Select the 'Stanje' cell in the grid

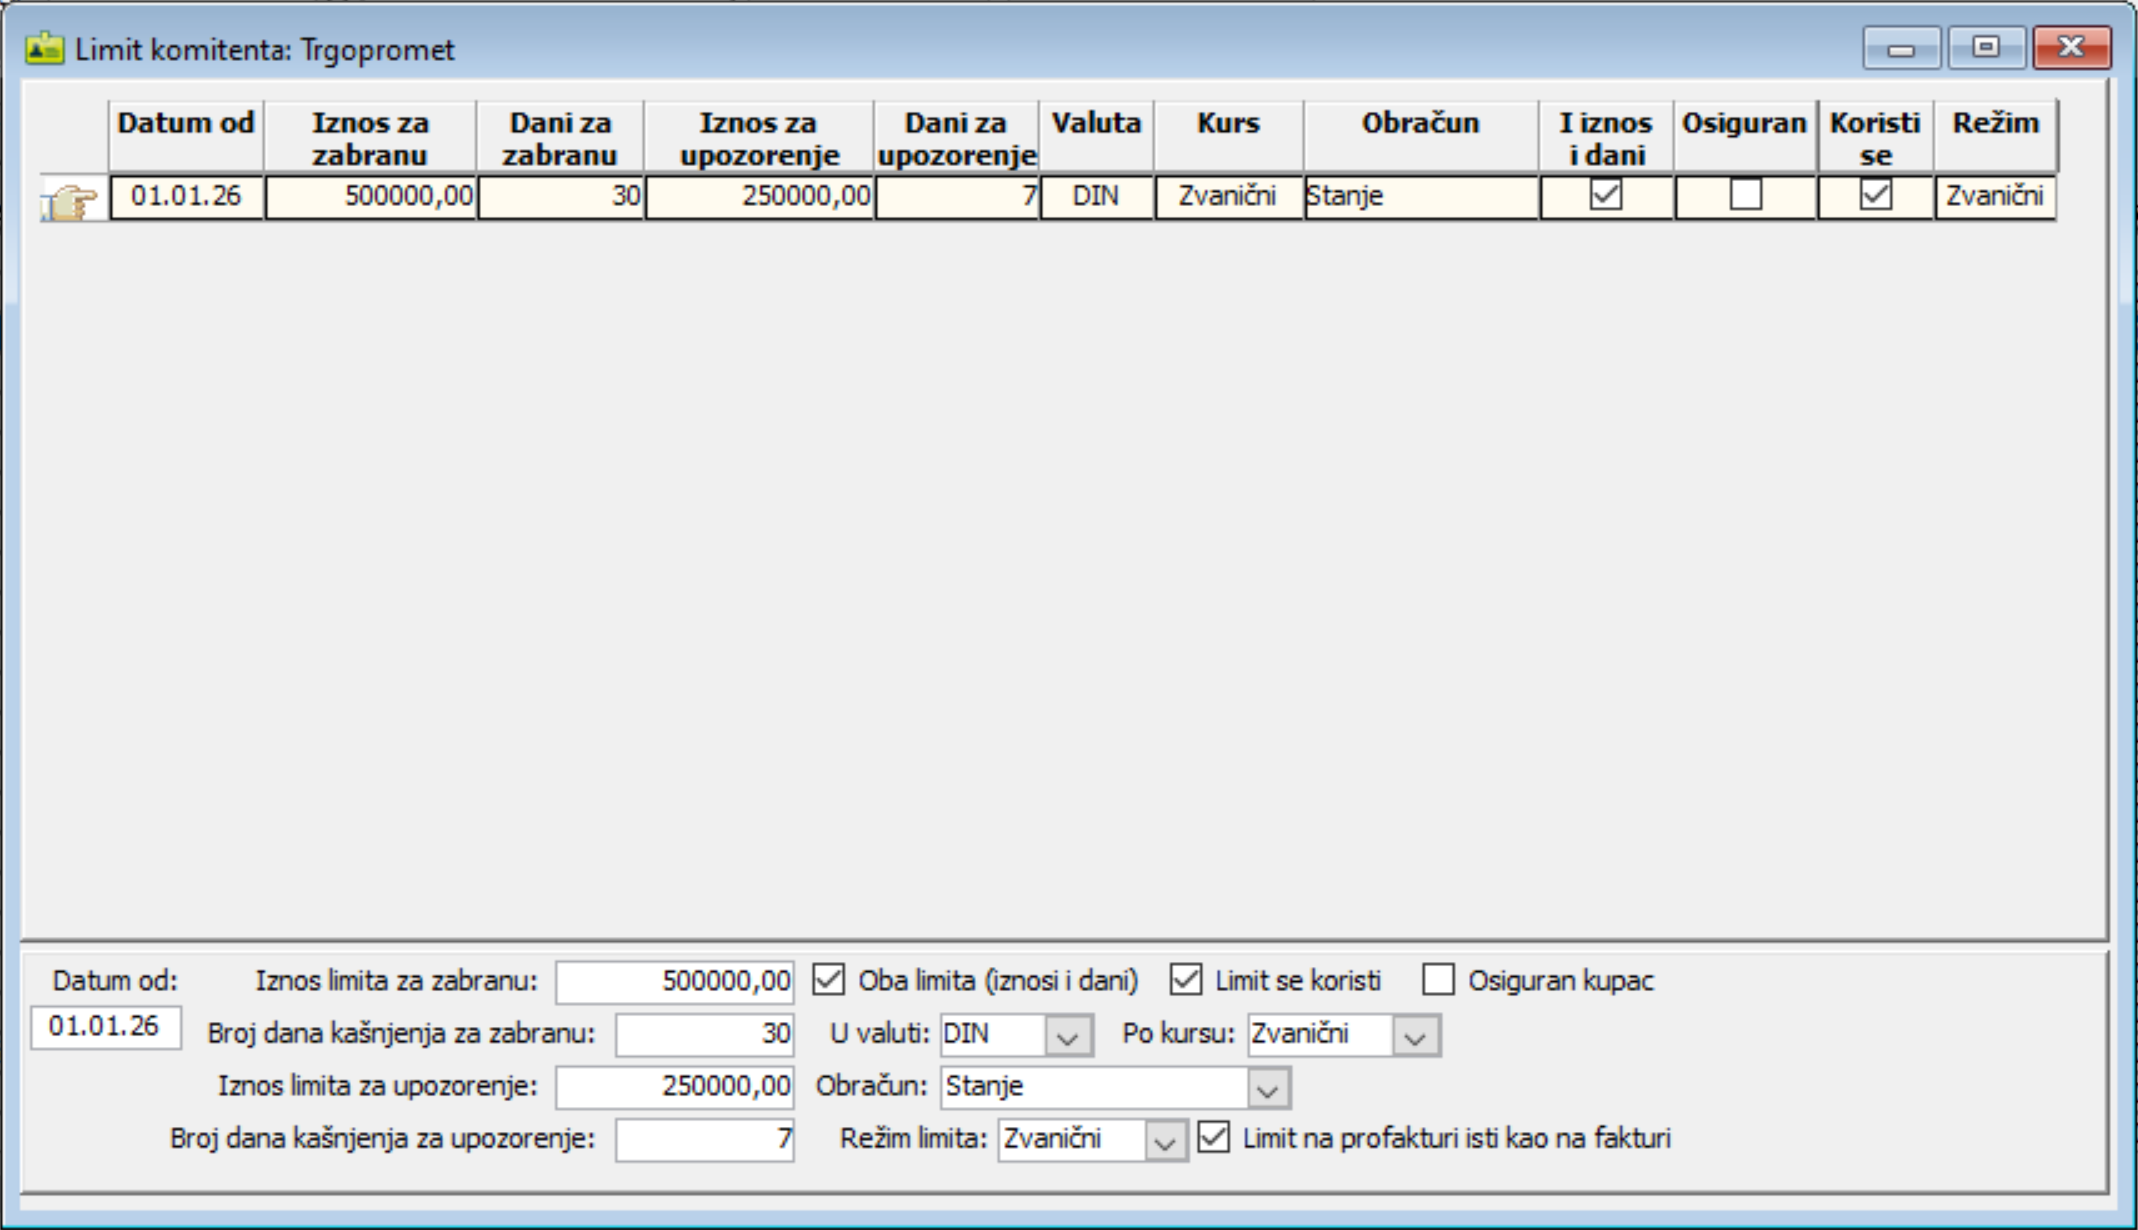pyautogui.click(x=1421, y=196)
